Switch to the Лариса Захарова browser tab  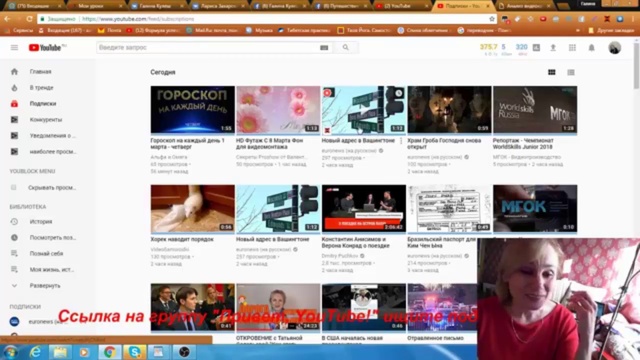[218, 6]
